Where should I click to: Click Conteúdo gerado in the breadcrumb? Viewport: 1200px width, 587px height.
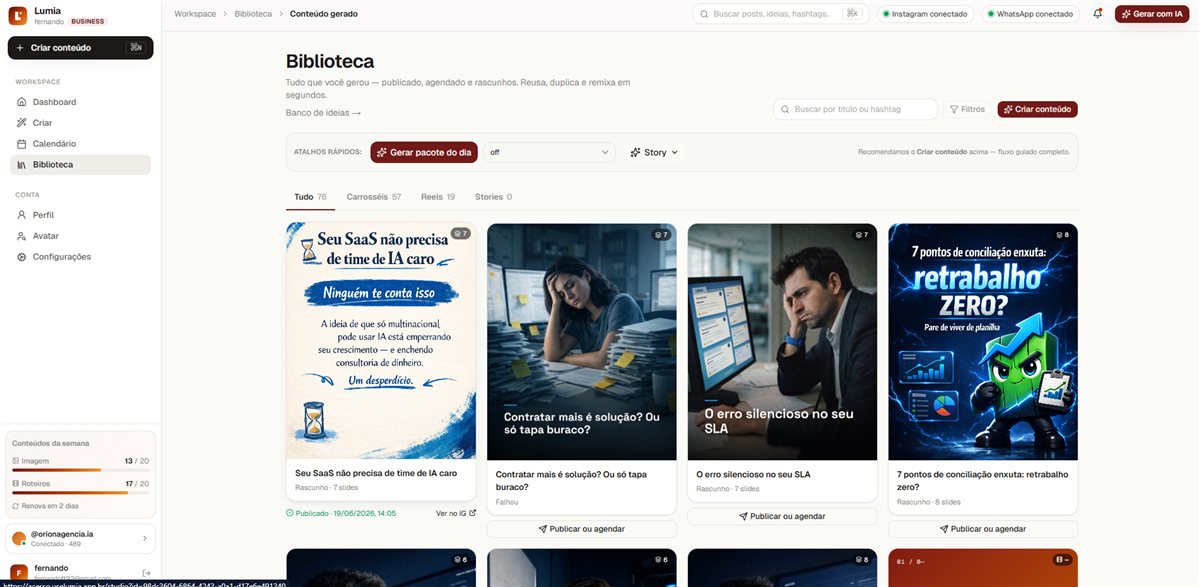click(324, 14)
